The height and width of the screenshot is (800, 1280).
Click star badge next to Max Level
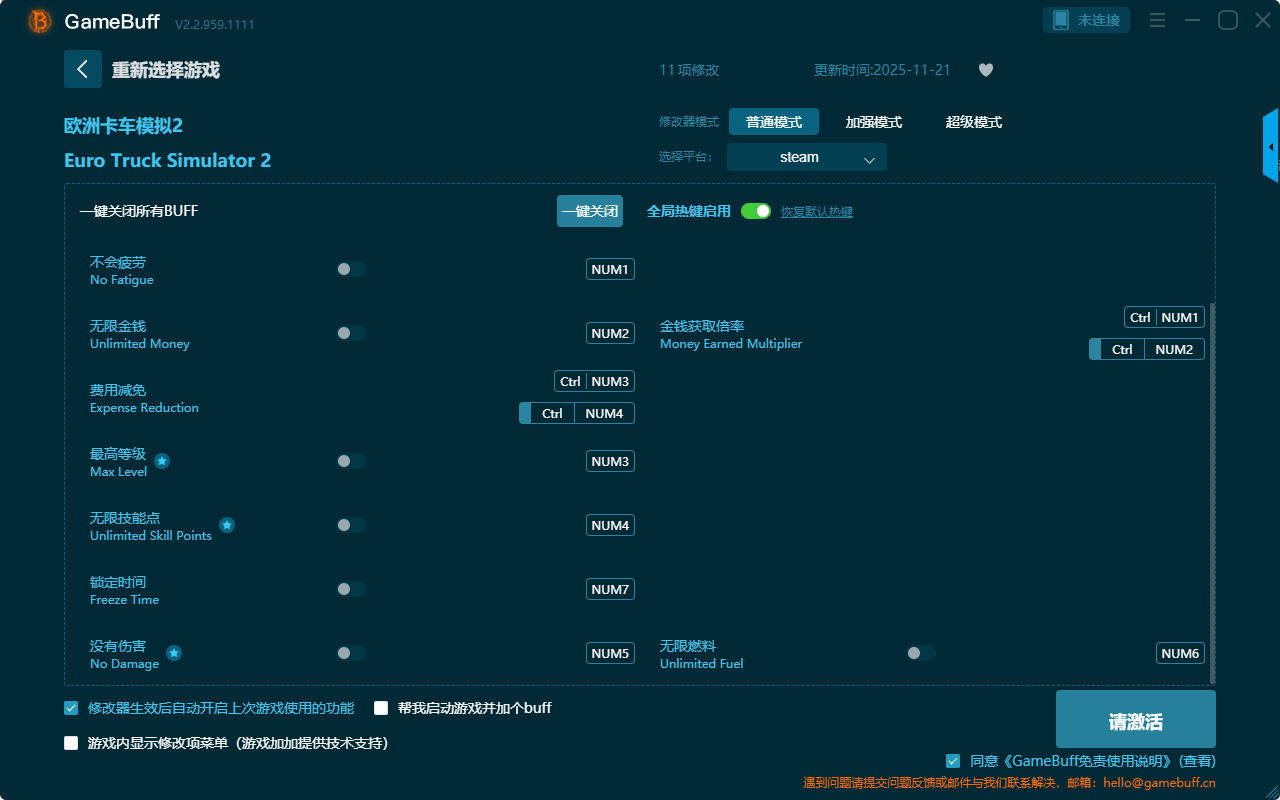click(162, 461)
